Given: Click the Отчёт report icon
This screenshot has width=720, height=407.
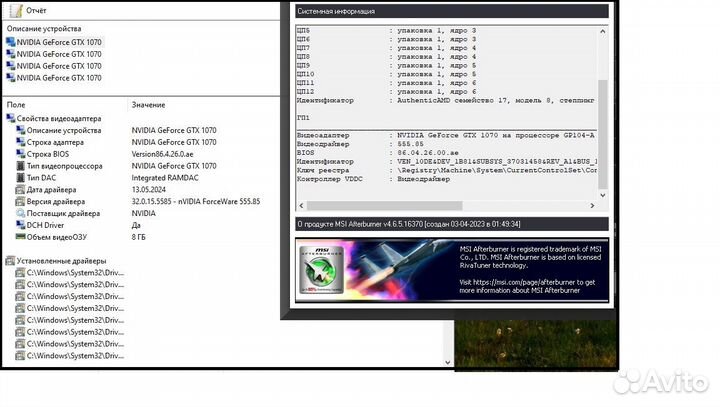Looking at the screenshot, I should click(x=16, y=11).
